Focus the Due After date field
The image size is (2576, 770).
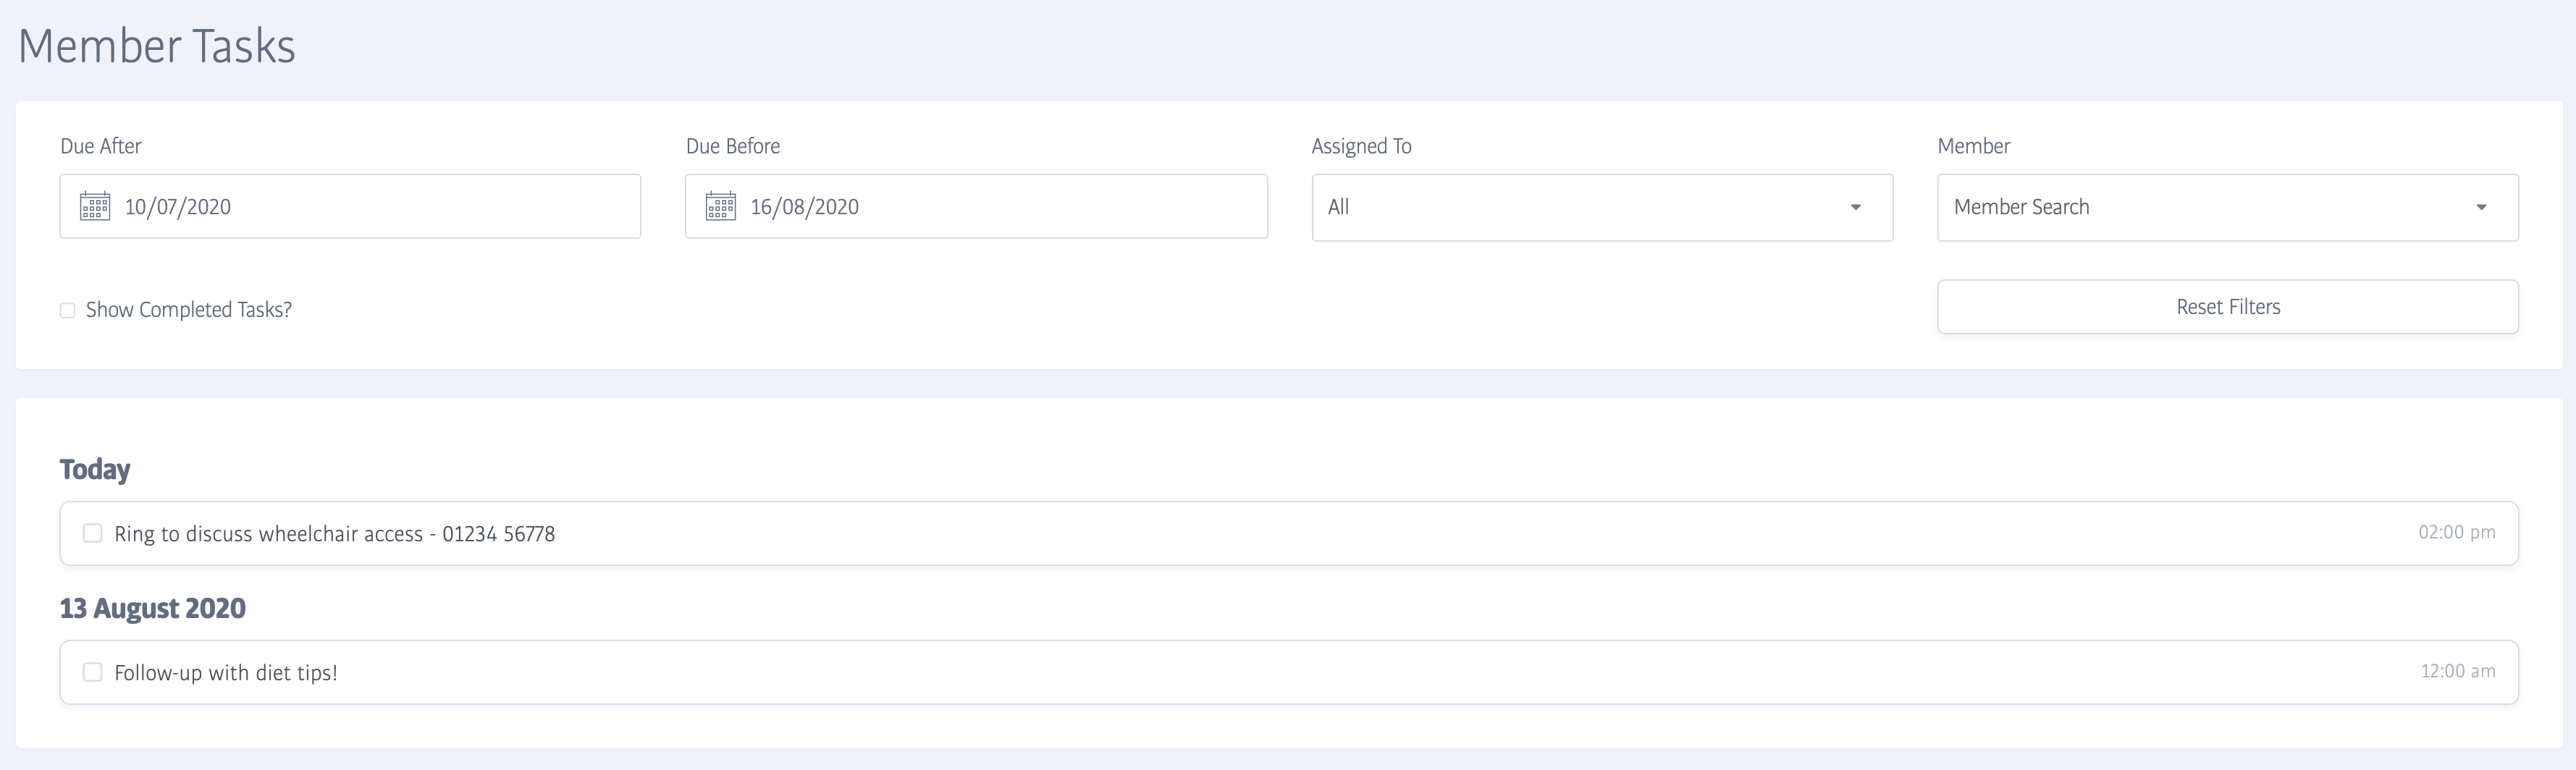(x=380, y=207)
